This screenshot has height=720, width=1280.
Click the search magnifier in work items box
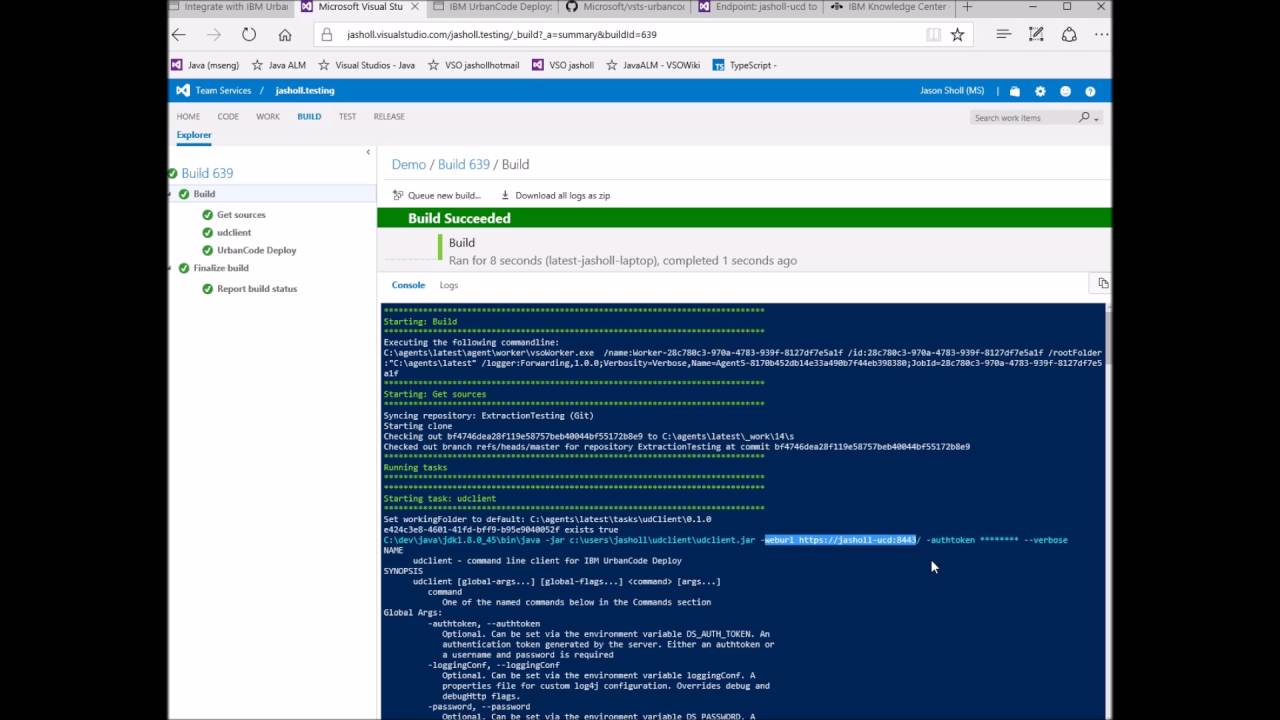point(1084,117)
